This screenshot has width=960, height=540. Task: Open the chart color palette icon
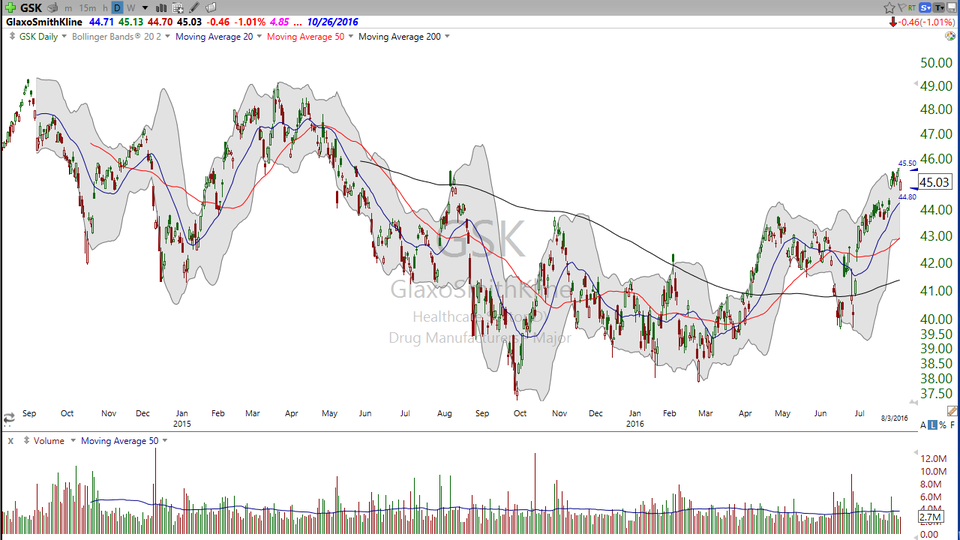click(x=950, y=36)
